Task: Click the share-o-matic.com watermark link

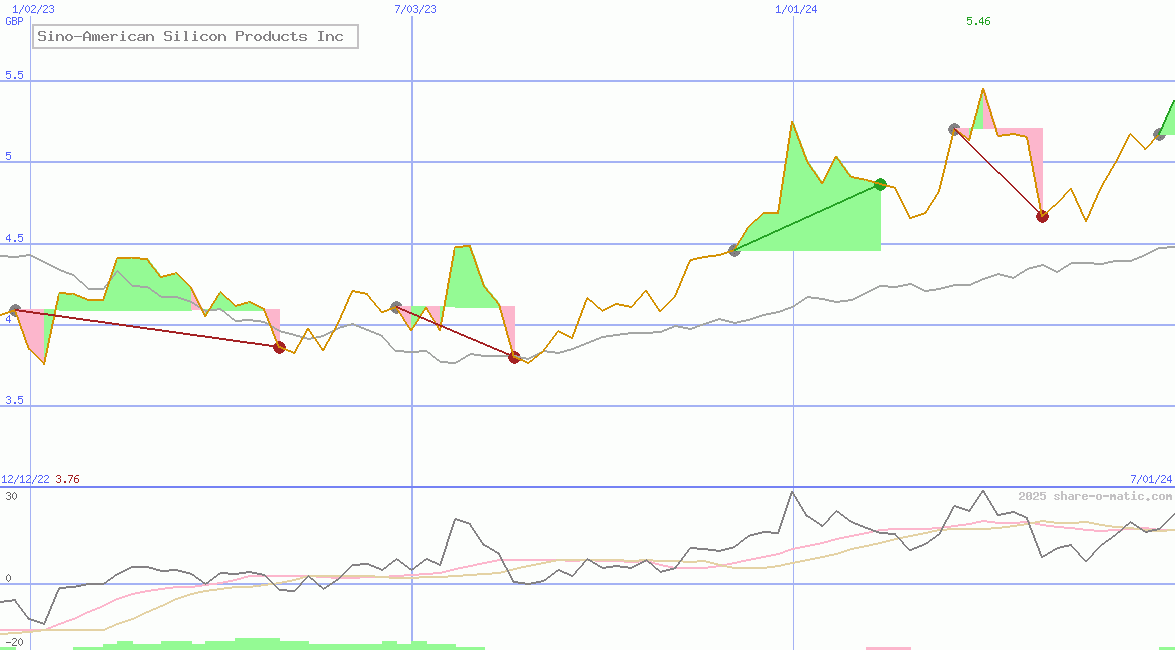Action: click(x=1095, y=496)
